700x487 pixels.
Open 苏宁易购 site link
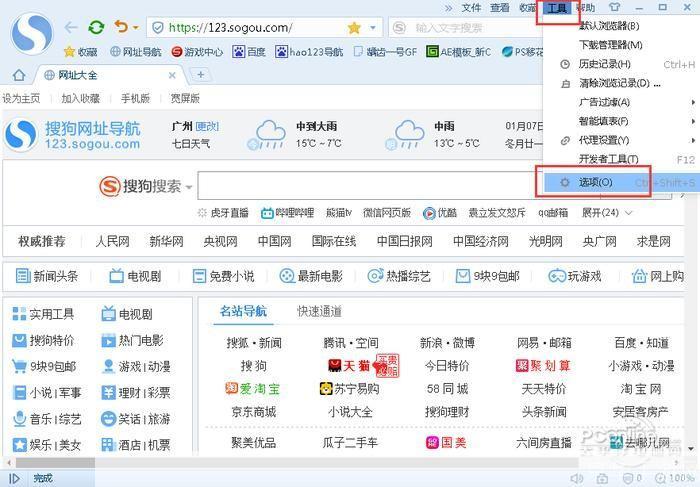[x=350, y=389]
